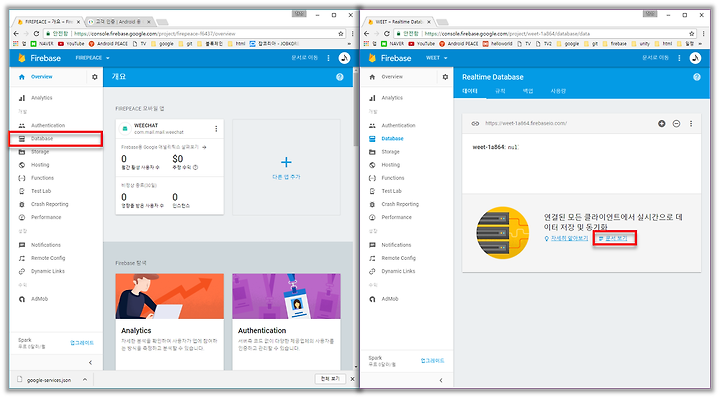Click YouTube bookmark in left browser

click(71, 44)
